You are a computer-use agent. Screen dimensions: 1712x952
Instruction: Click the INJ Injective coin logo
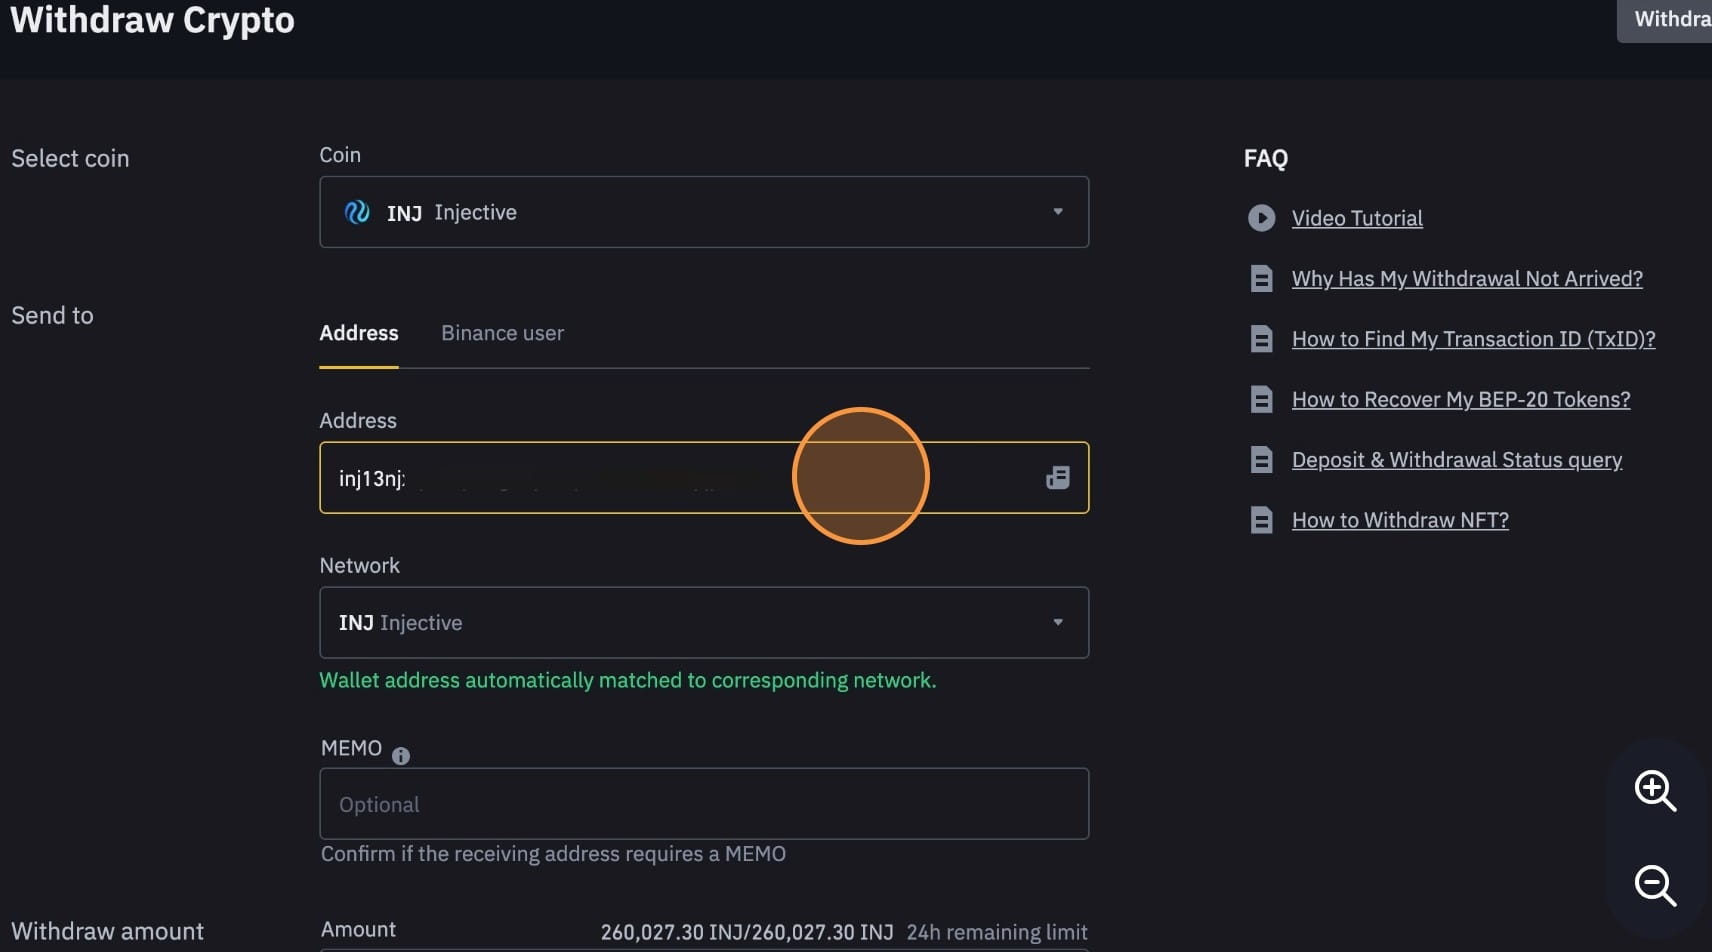click(x=357, y=212)
